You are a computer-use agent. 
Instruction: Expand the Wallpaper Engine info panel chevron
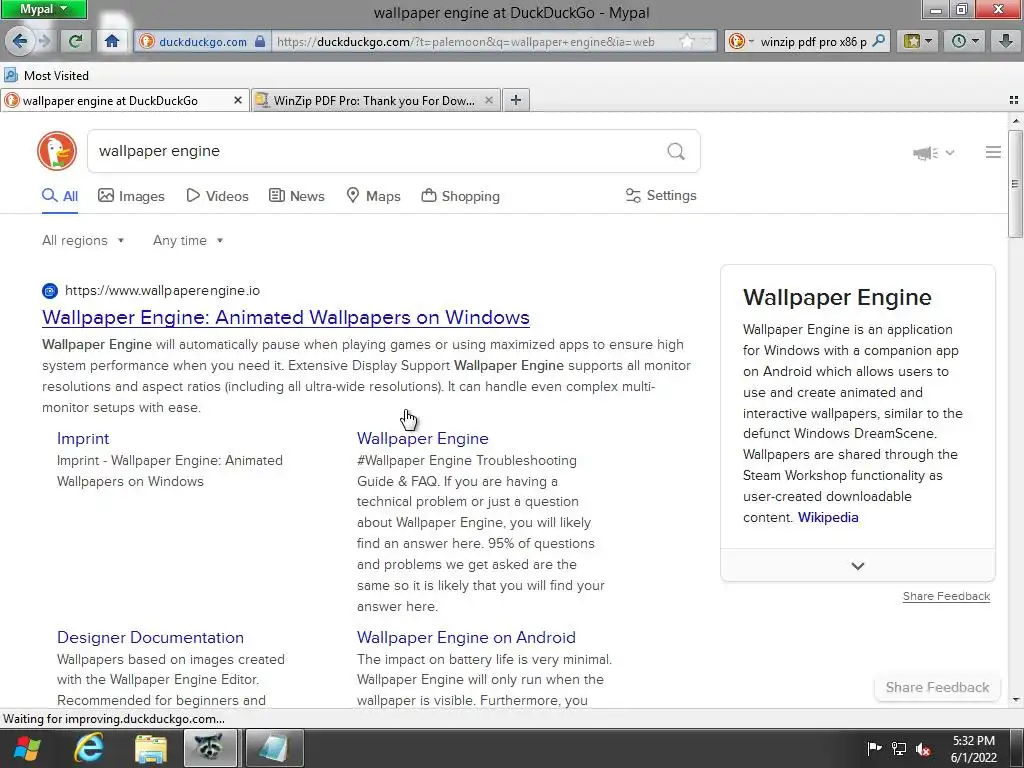857,566
